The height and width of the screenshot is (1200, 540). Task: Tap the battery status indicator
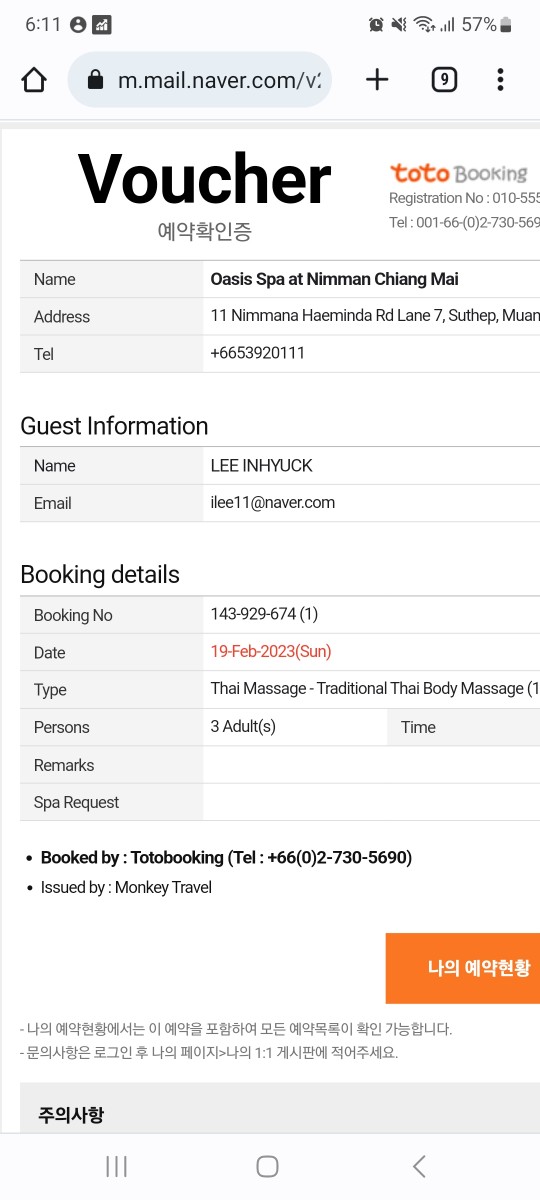click(x=506, y=25)
